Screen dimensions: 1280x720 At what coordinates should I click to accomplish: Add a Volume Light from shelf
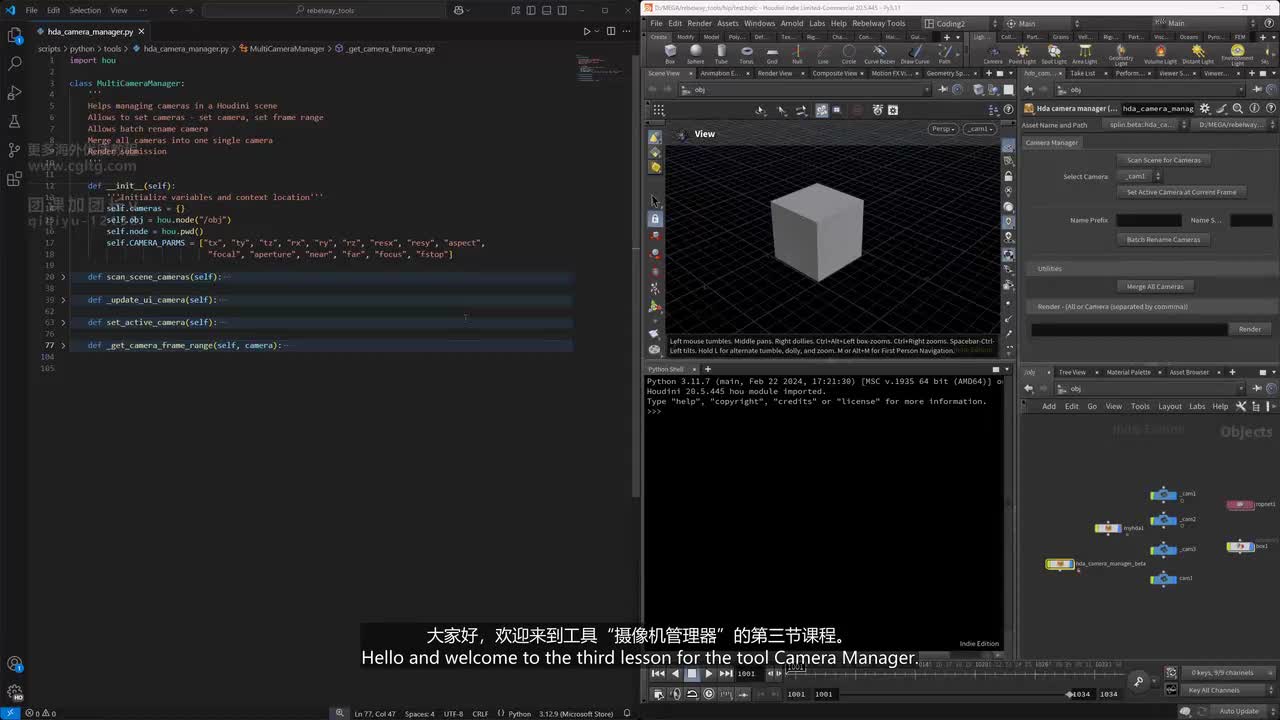(1160, 54)
